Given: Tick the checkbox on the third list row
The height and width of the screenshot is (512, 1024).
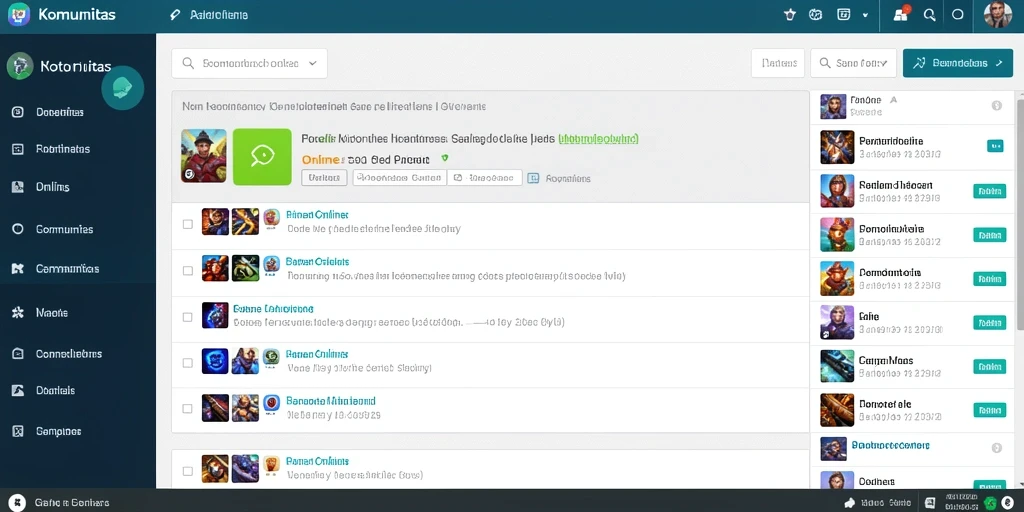Looking at the screenshot, I should [187, 317].
